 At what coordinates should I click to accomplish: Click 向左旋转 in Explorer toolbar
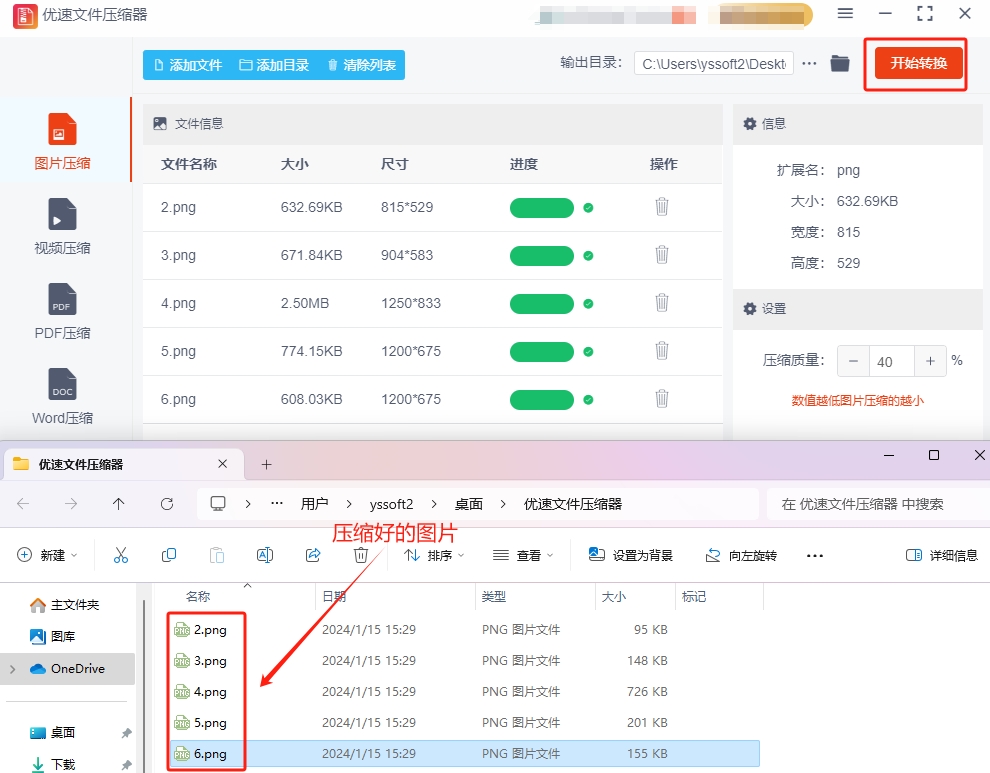click(x=741, y=555)
